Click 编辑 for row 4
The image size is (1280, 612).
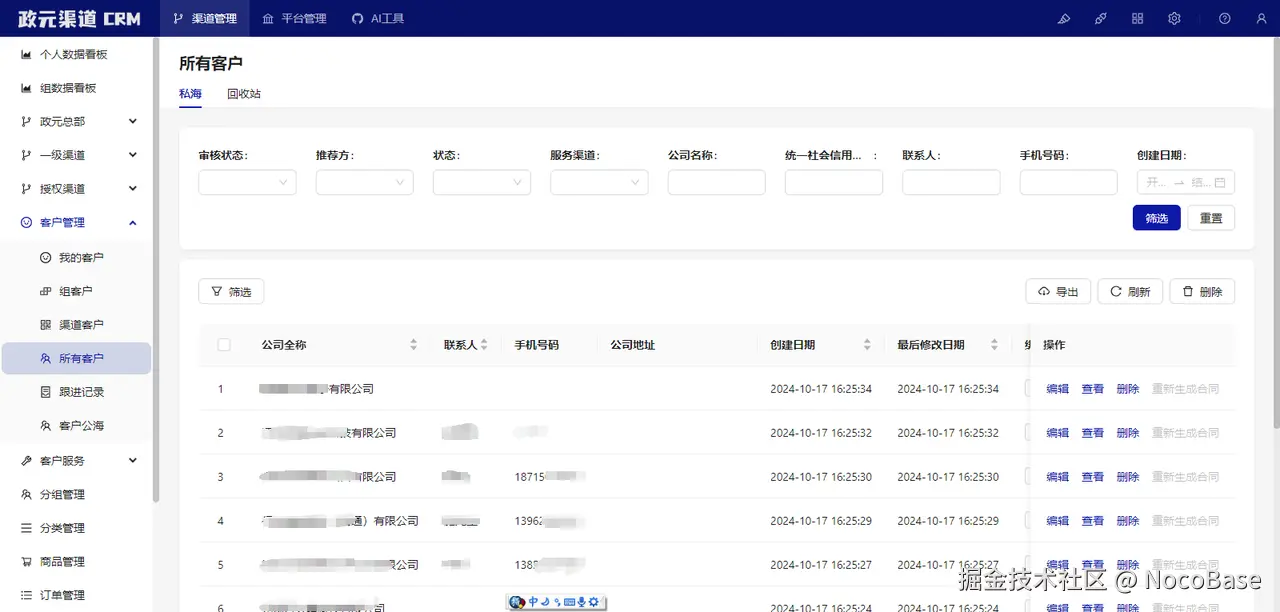[x=1058, y=521]
